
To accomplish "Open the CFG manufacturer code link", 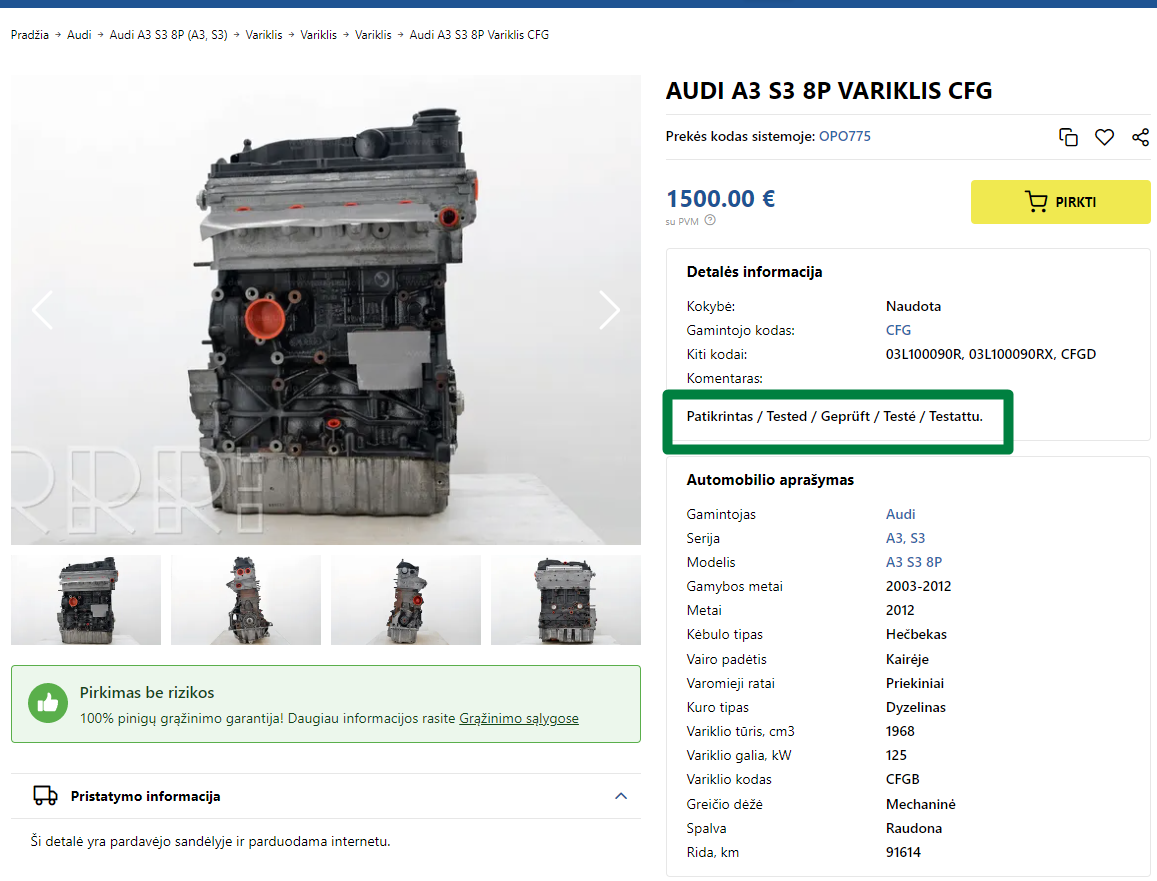I will pos(898,331).
